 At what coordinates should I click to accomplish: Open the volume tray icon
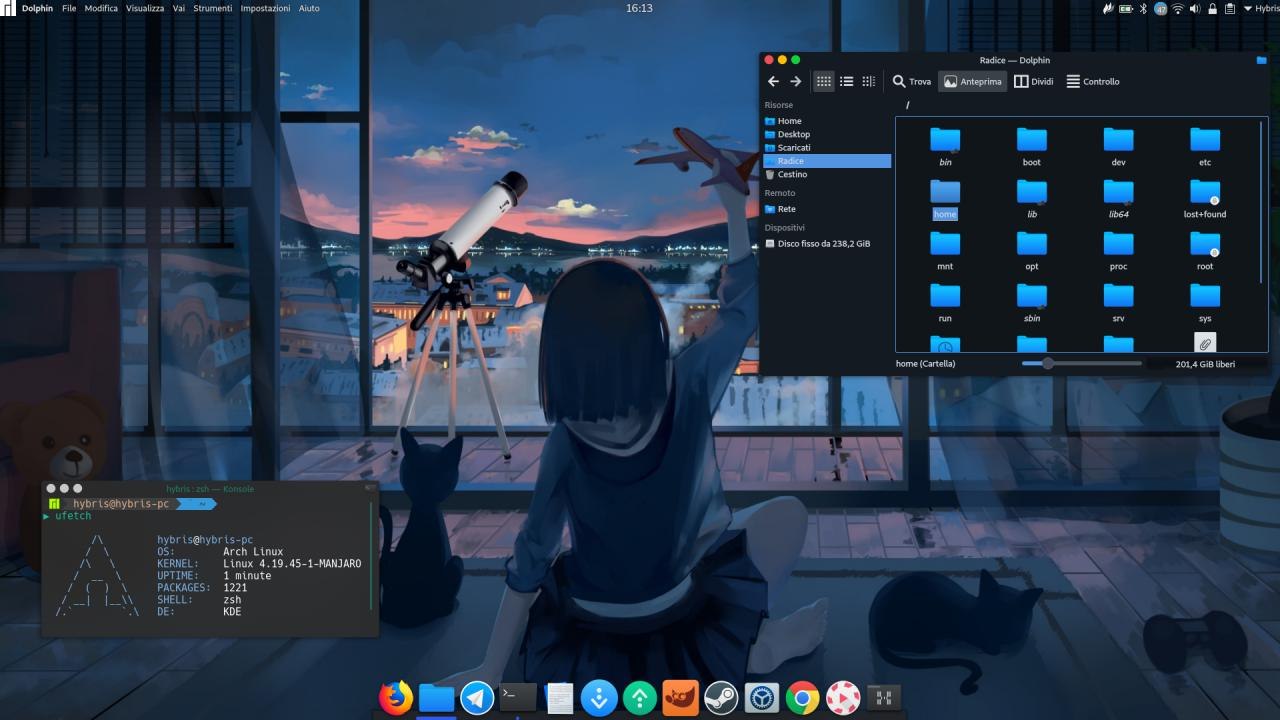coord(1195,8)
